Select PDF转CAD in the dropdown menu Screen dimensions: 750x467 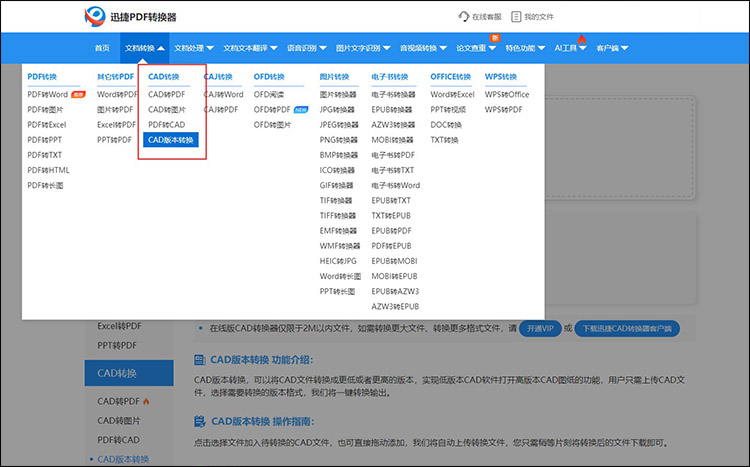(x=166, y=124)
